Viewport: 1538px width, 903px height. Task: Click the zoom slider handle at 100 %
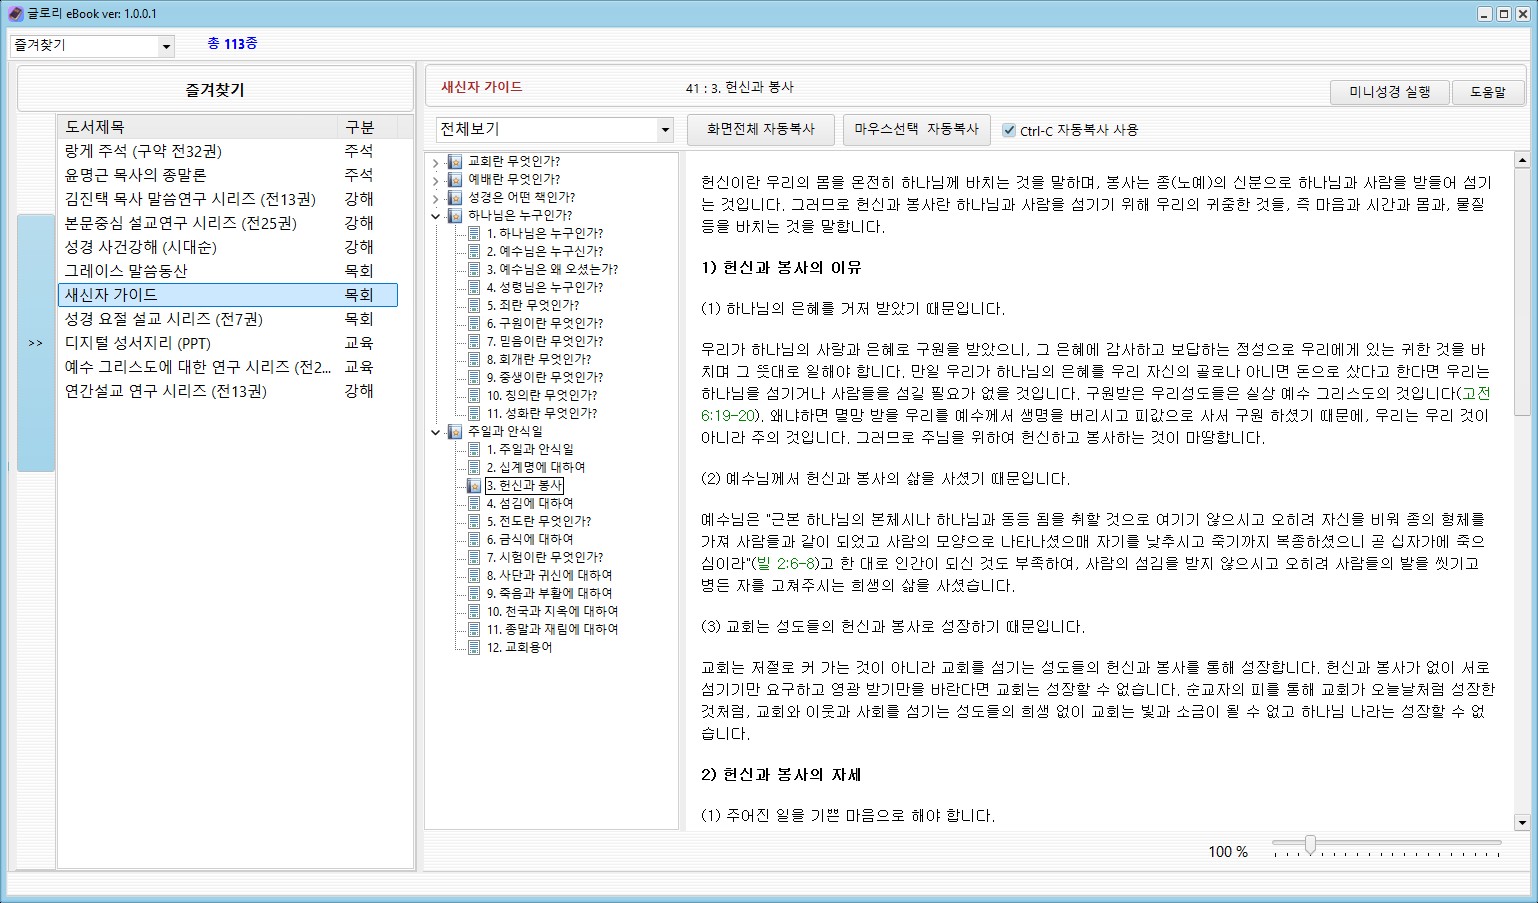[1309, 846]
